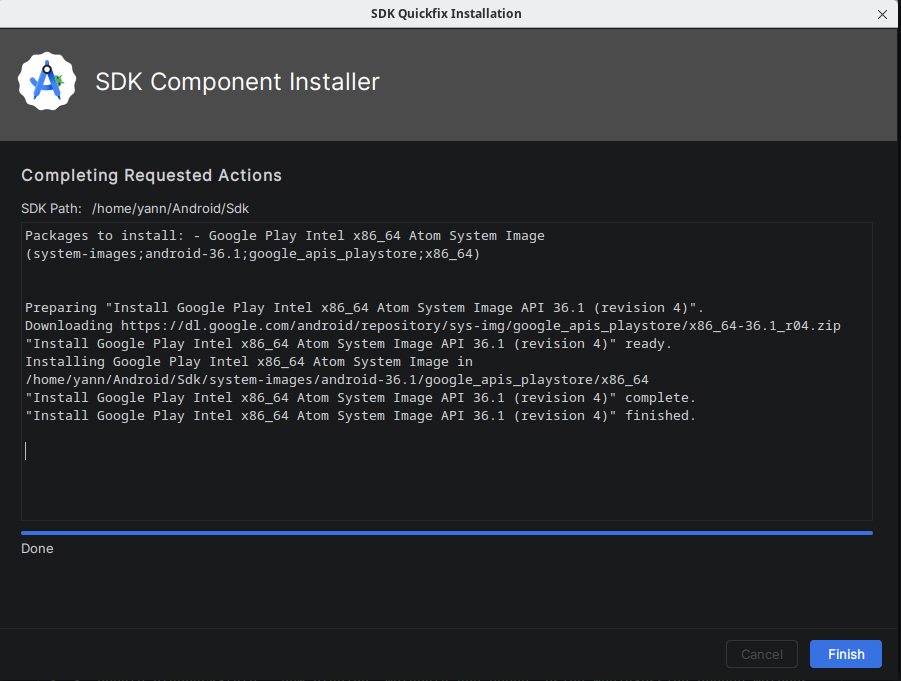Place cursor on Packages to install line
Screen dimensions: 901x681
click(x=284, y=236)
